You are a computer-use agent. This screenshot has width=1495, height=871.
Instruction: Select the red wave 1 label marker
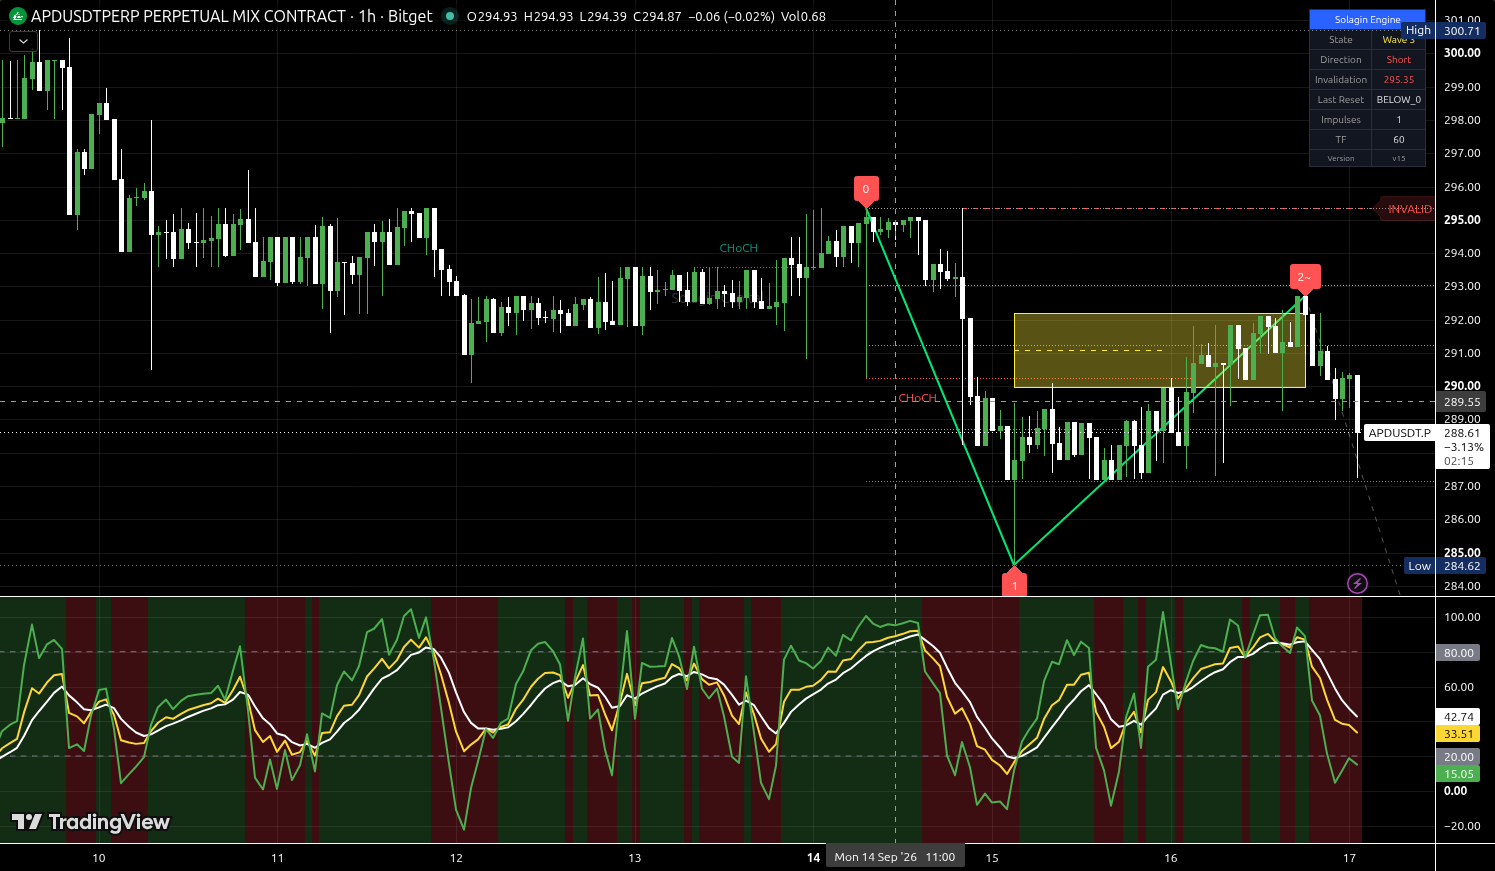pyautogui.click(x=1014, y=585)
